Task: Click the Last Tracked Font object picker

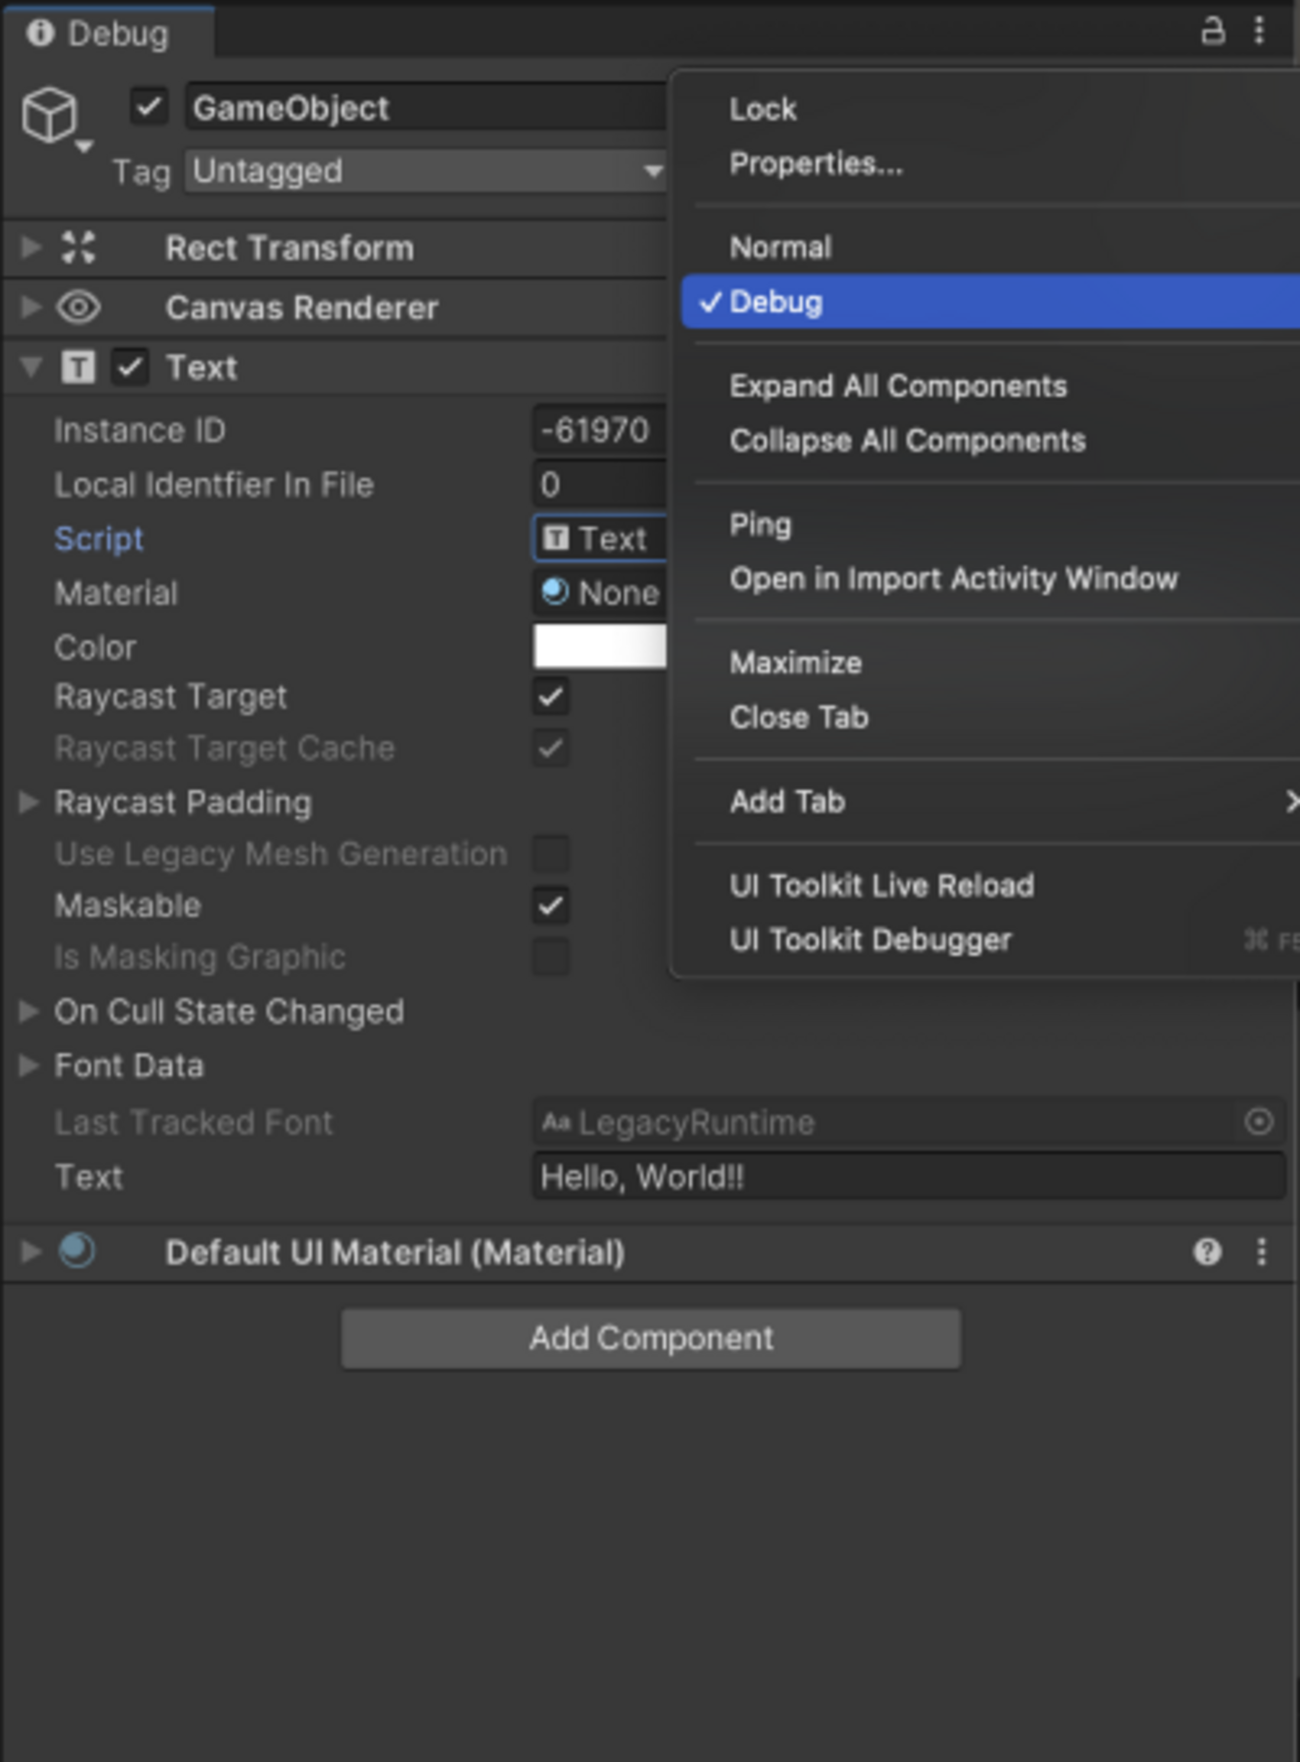Action: [1258, 1122]
